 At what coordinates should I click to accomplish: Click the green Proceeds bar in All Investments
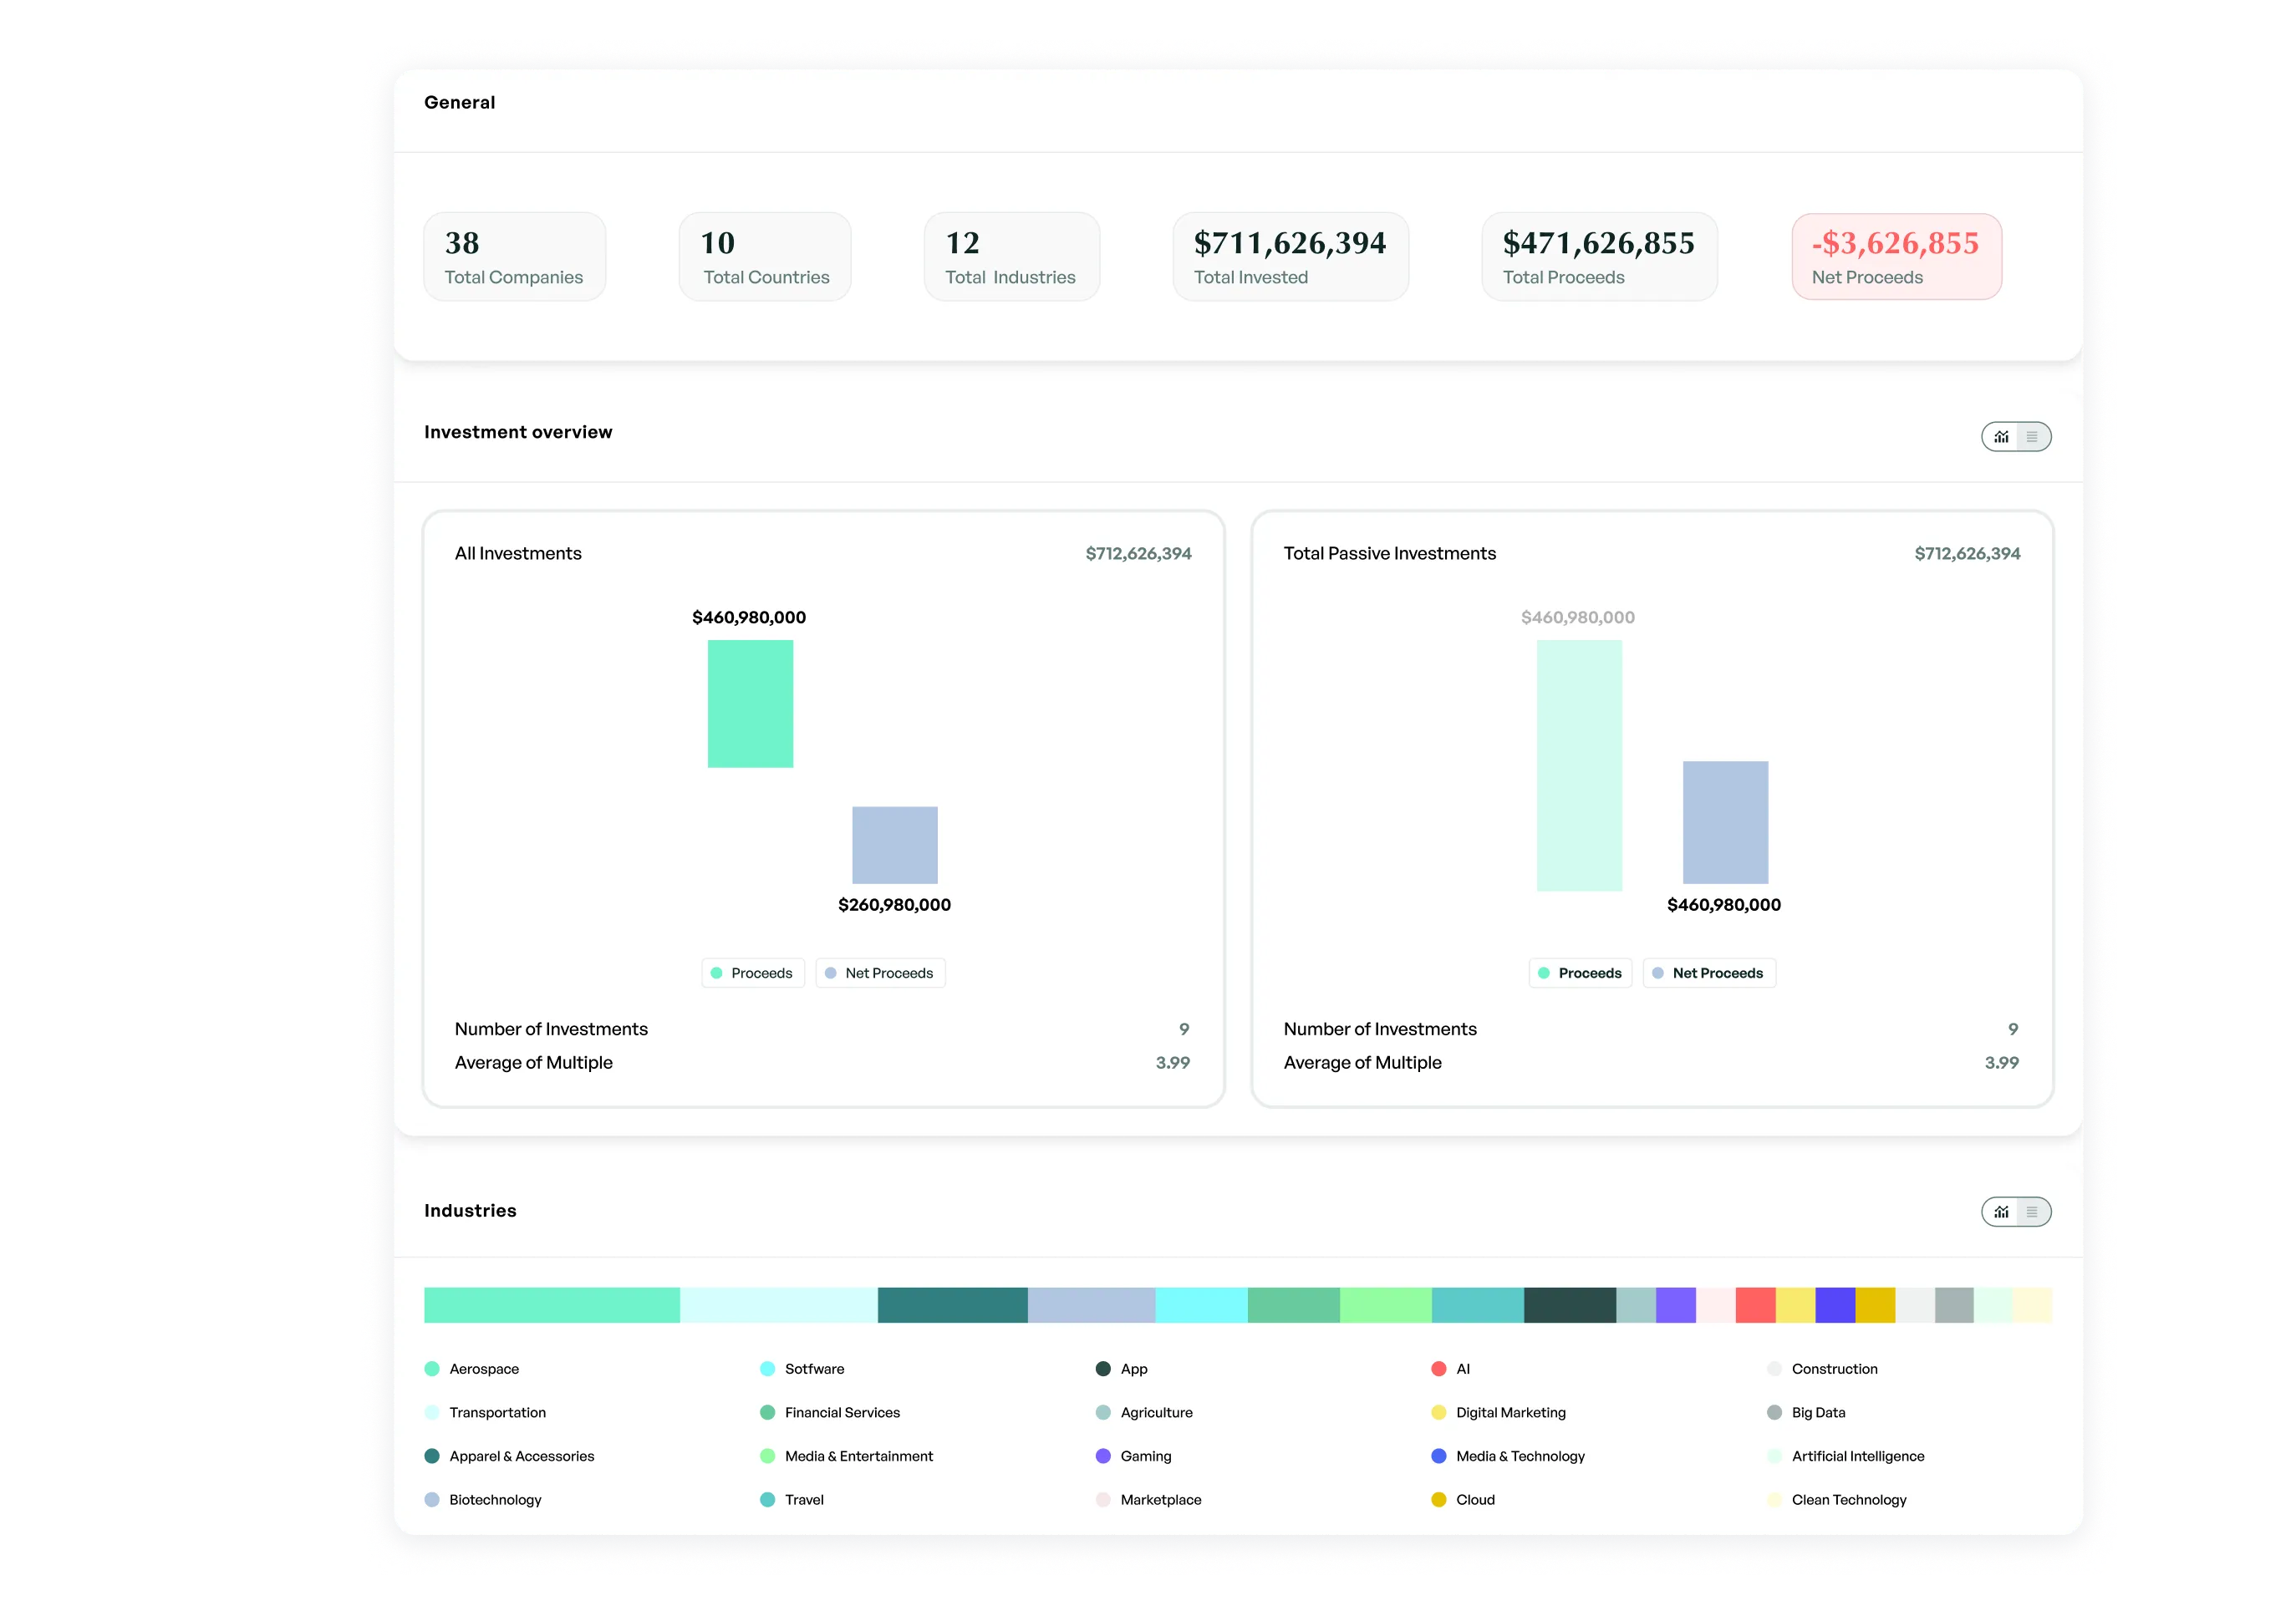pyautogui.click(x=750, y=703)
